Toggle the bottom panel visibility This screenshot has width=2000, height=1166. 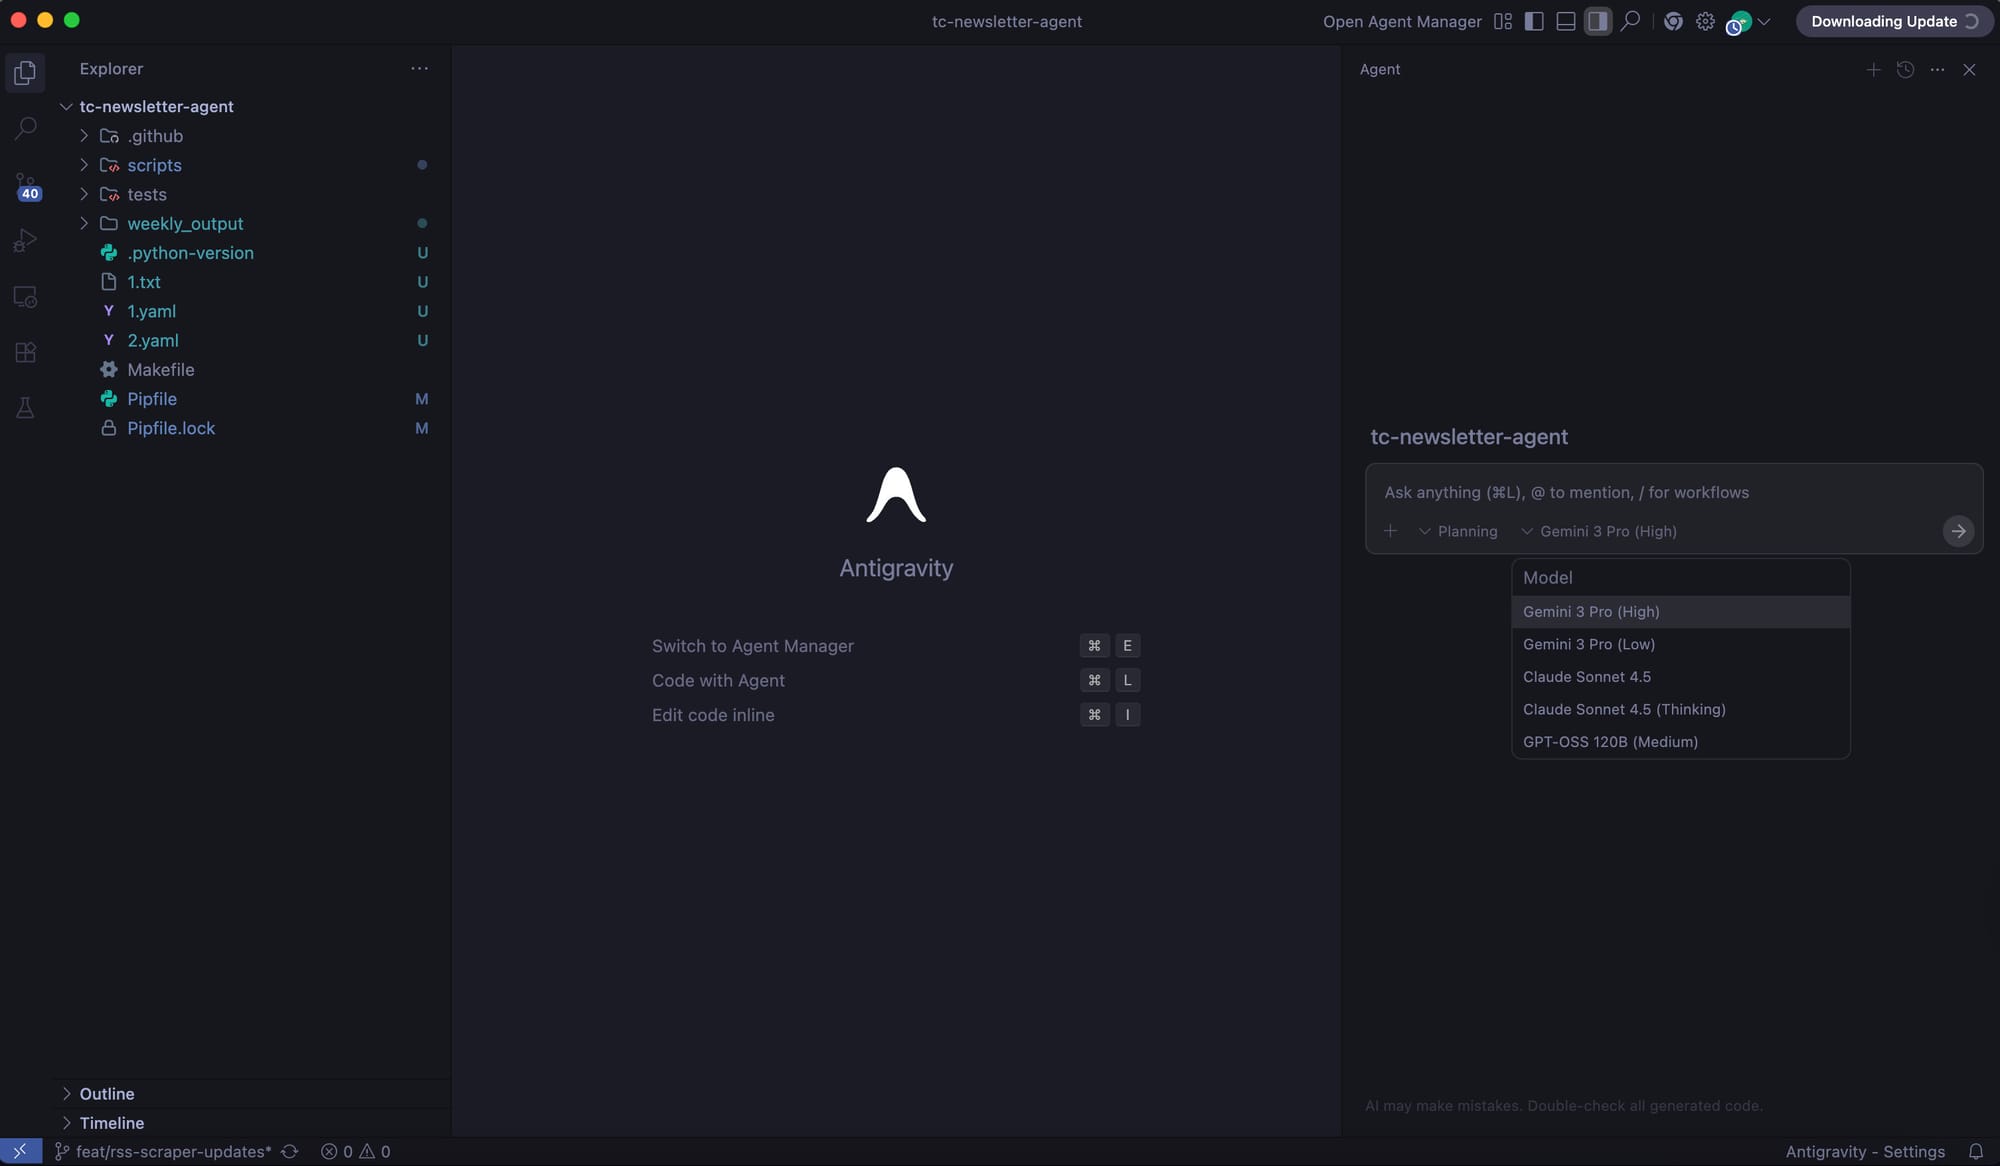pos(1566,21)
